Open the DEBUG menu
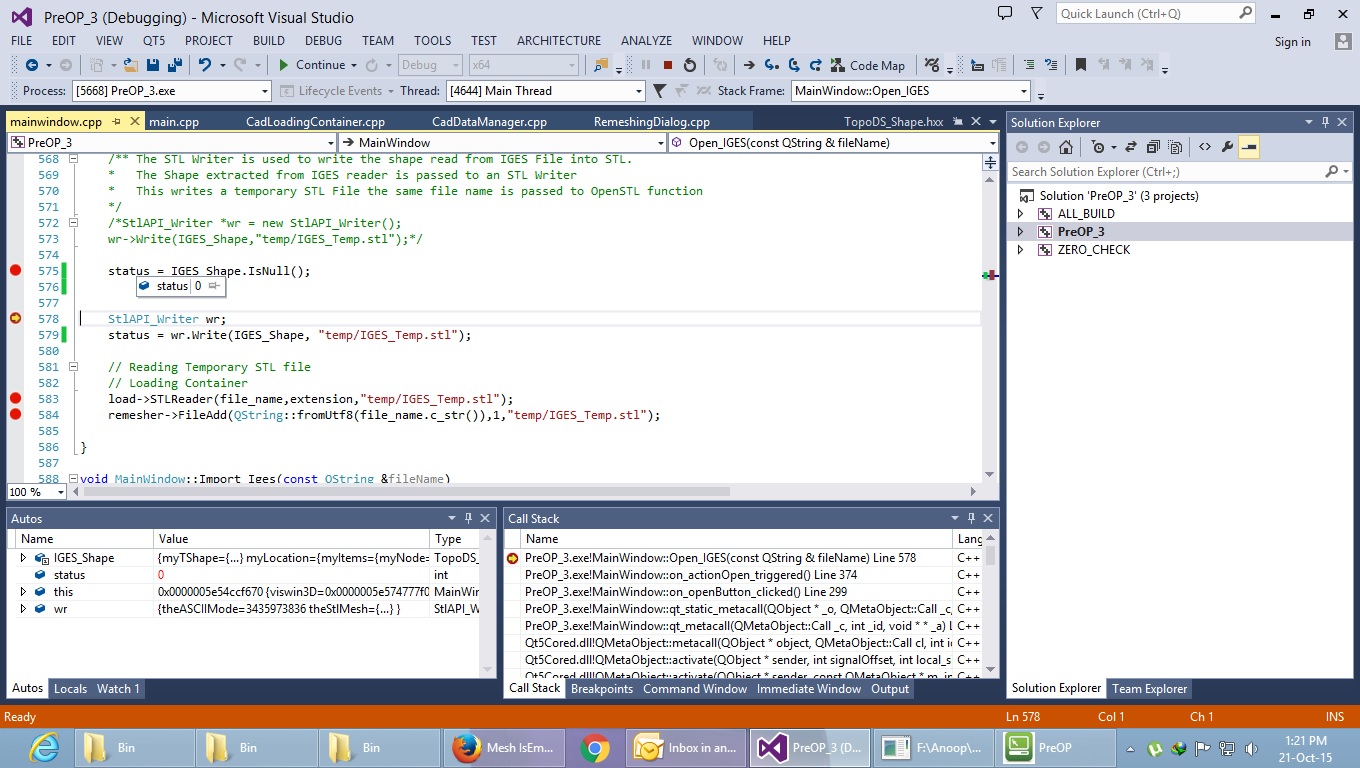This screenshot has width=1360, height=768. [323, 41]
